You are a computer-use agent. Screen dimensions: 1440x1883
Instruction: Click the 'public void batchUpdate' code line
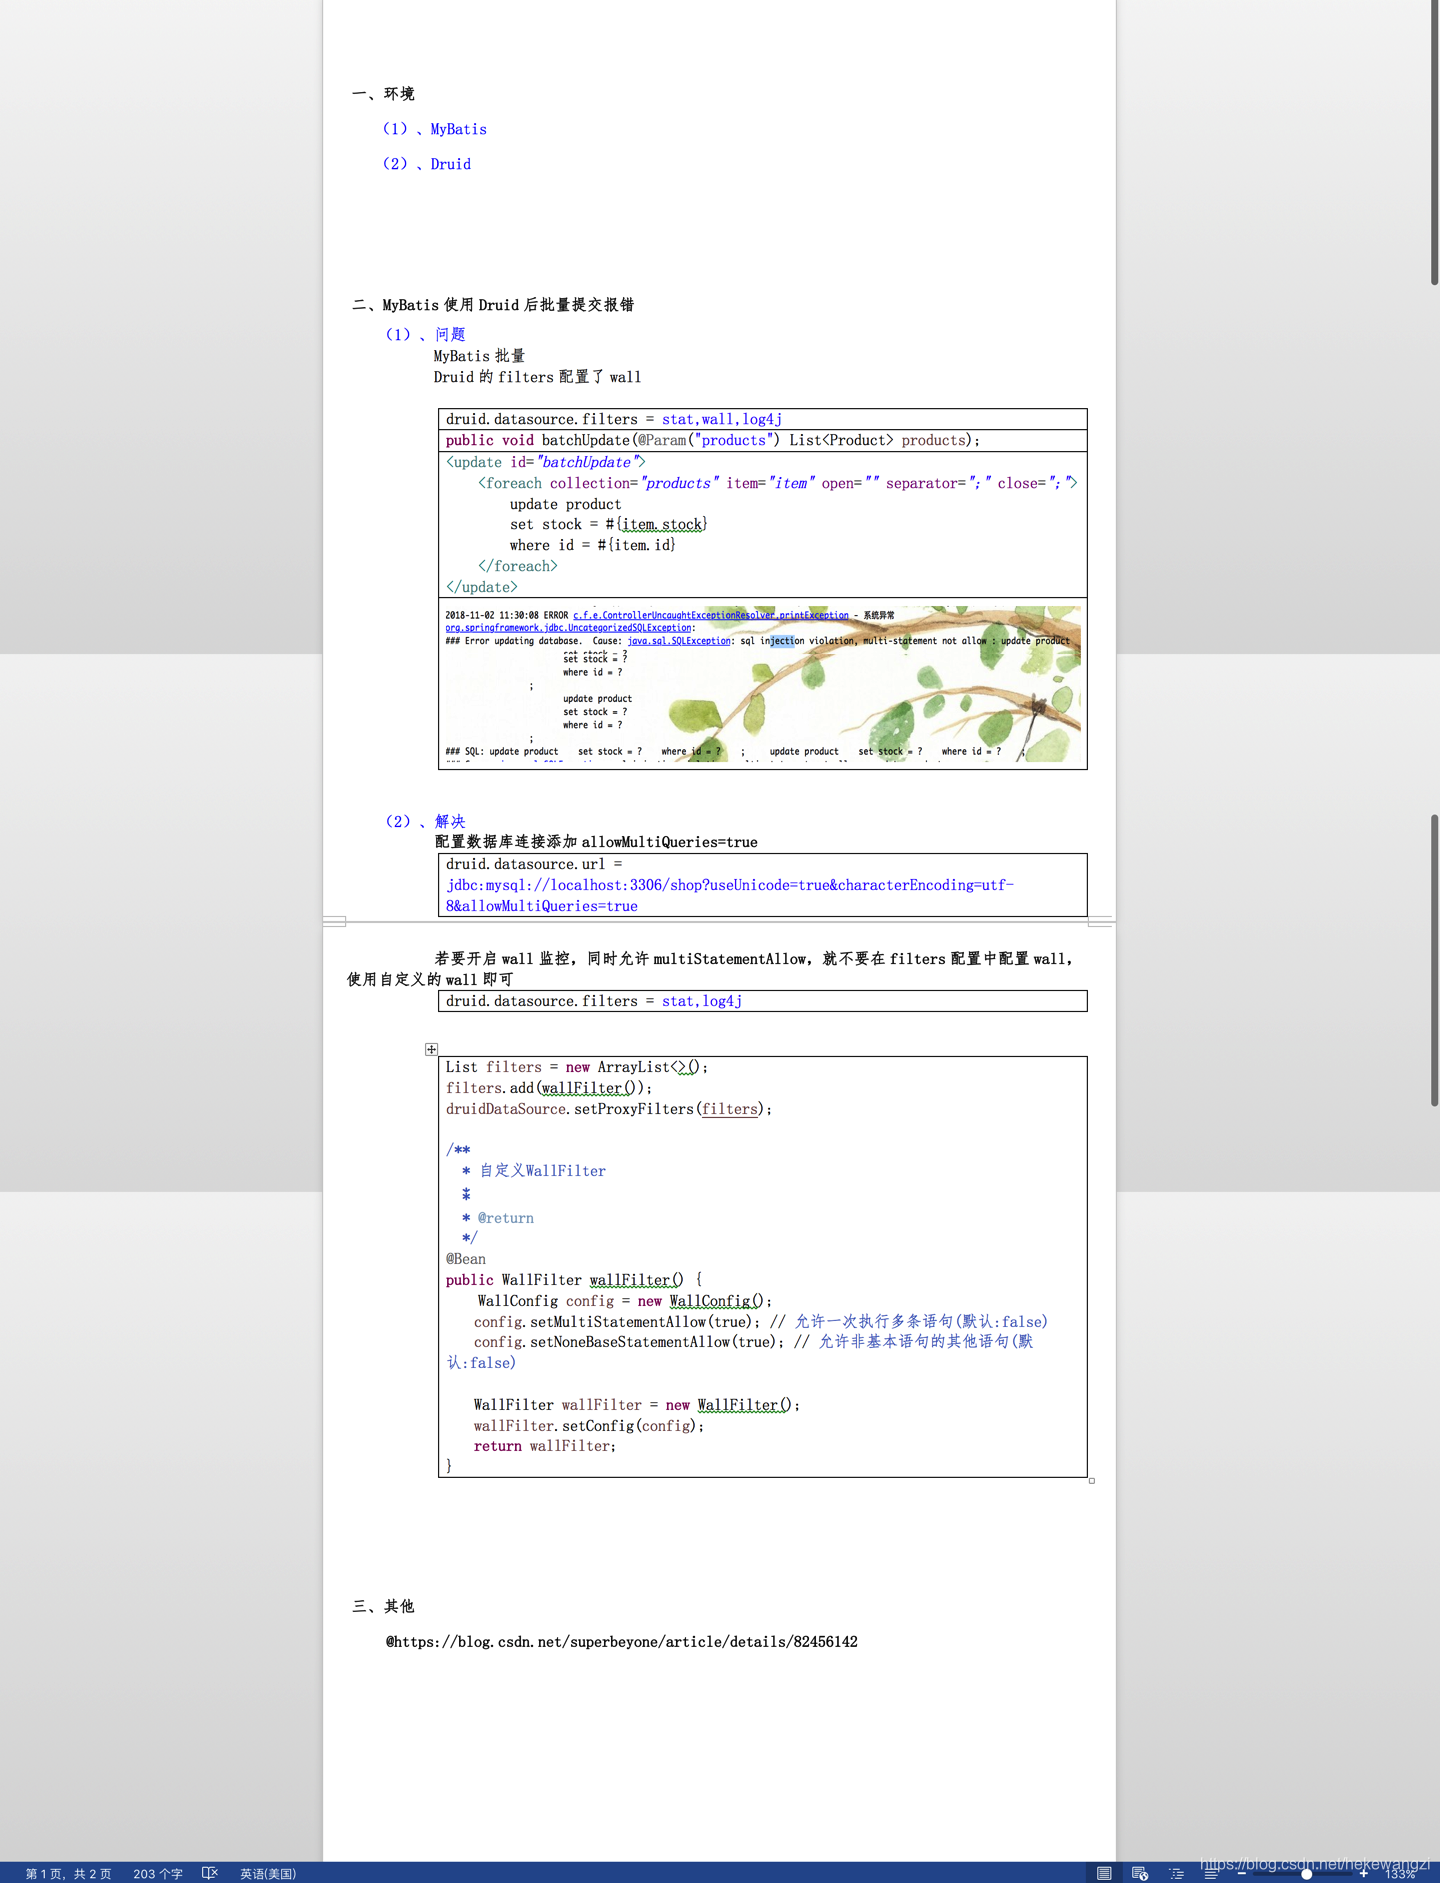(713, 440)
